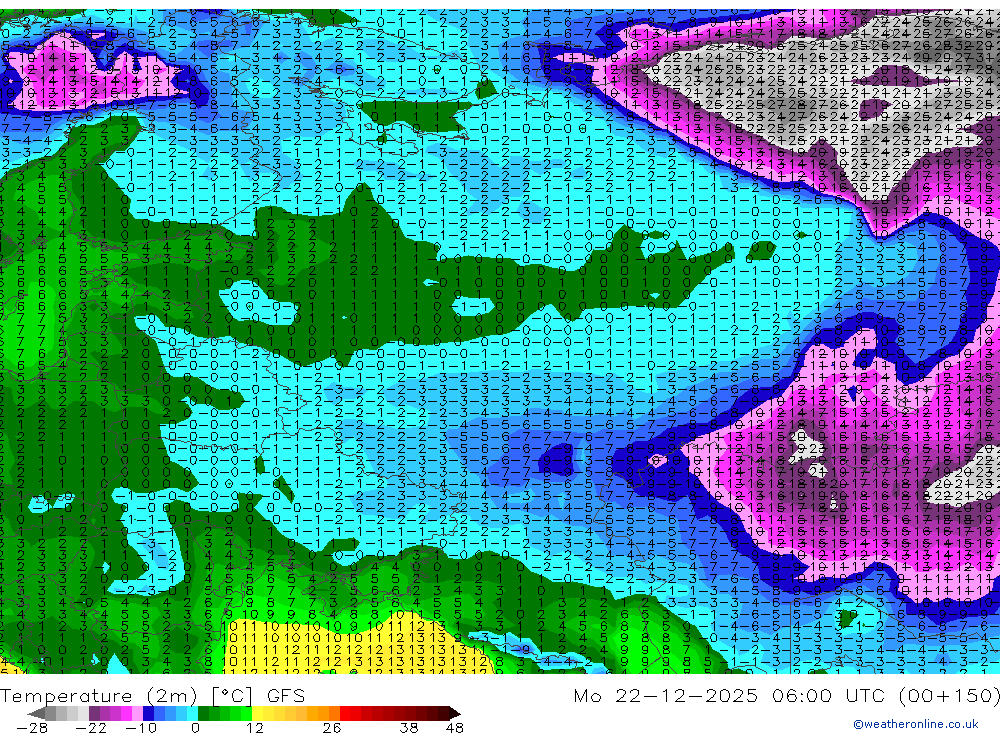The width and height of the screenshot is (1000, 733).
Task: Pick the bright yellow swatch at 12
Action: click(x=258, y=714)
